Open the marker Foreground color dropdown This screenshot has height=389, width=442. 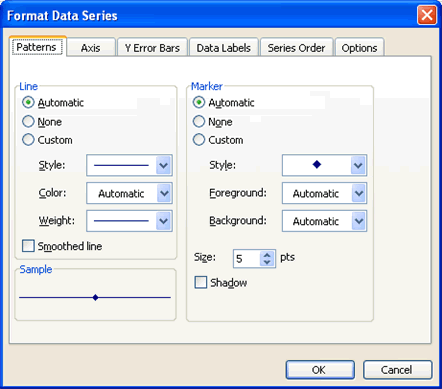point(324,193)
